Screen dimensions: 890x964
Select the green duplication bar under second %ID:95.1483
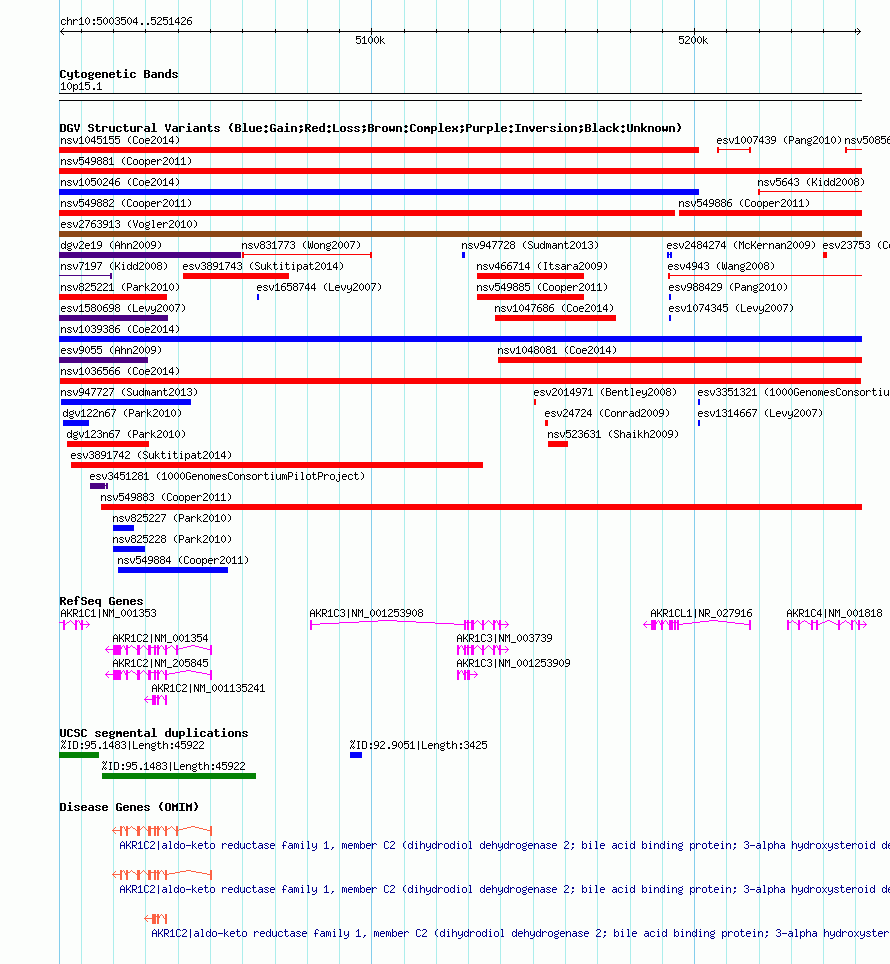click(179, 776)
